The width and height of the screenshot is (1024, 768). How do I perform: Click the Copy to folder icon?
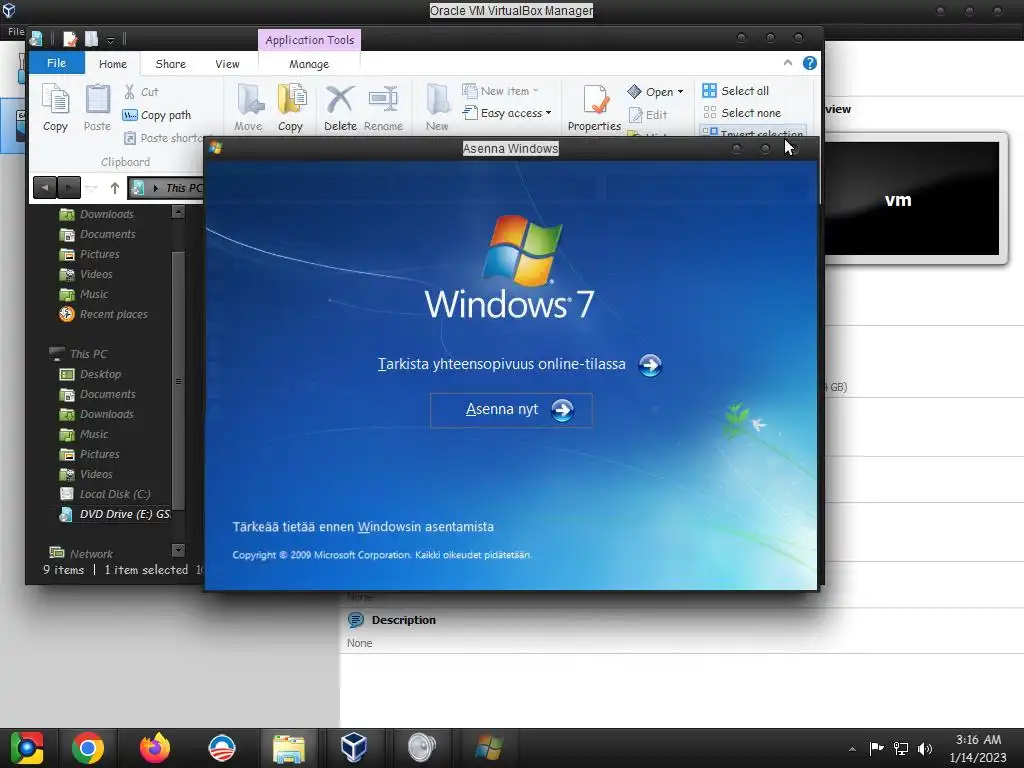coord(291,100)
